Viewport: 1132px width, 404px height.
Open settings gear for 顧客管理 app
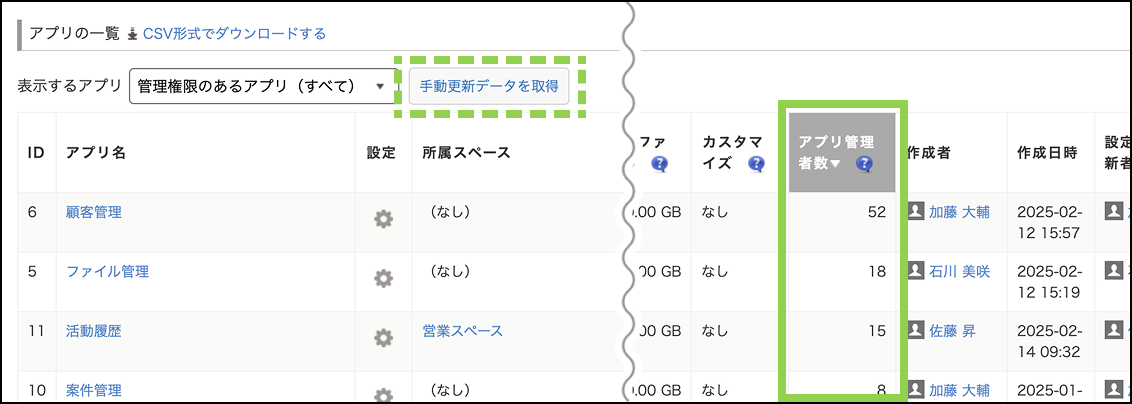pyautogui.click(x=383, y=219)
